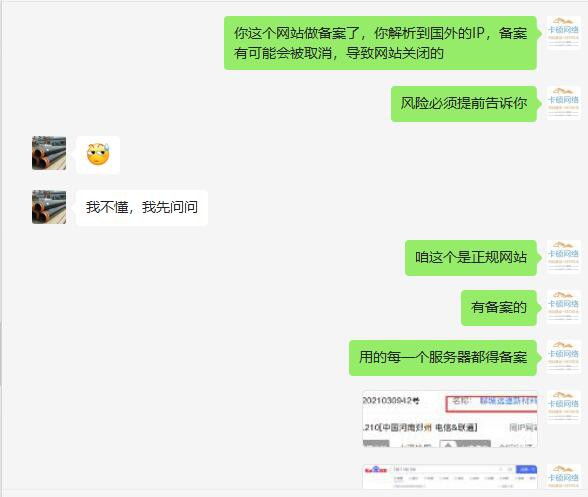Click sender avatar beside the 备案 record screenshot
The width and height of the screenshot is (588, 497).
click(564, 407)
